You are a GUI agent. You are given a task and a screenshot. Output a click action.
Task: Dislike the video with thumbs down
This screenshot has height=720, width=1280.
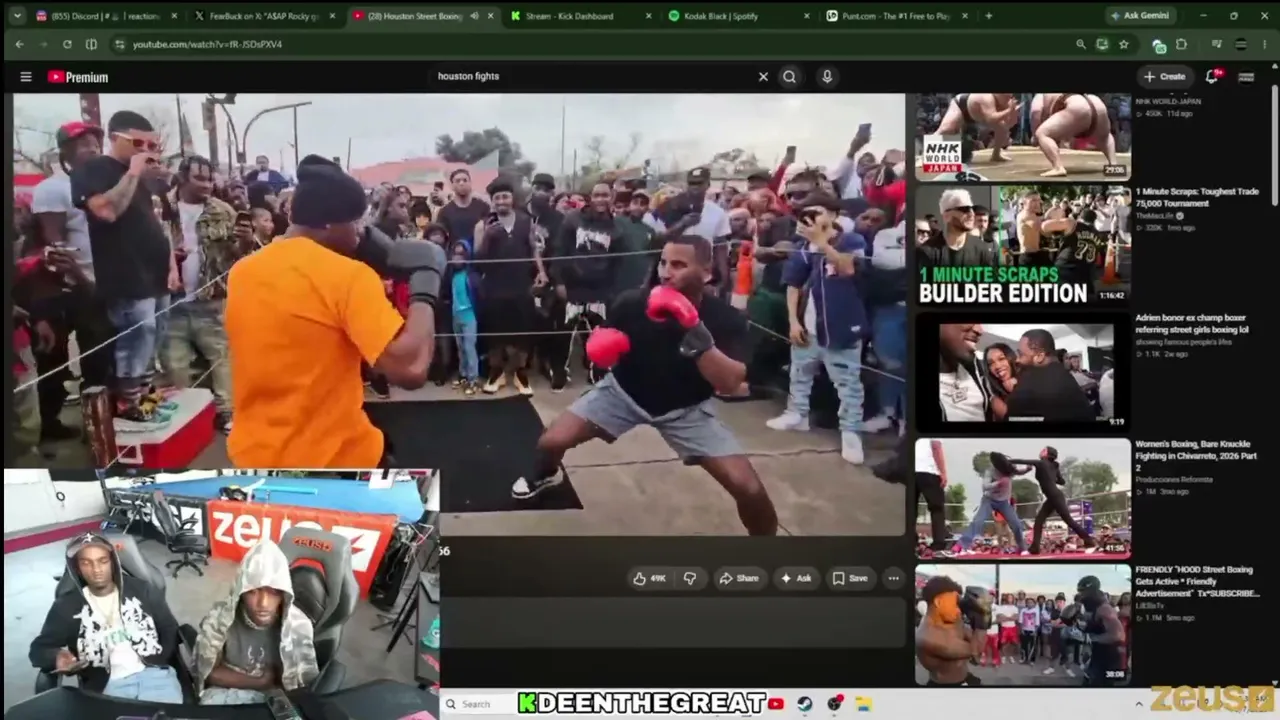[x=690, y=578]
